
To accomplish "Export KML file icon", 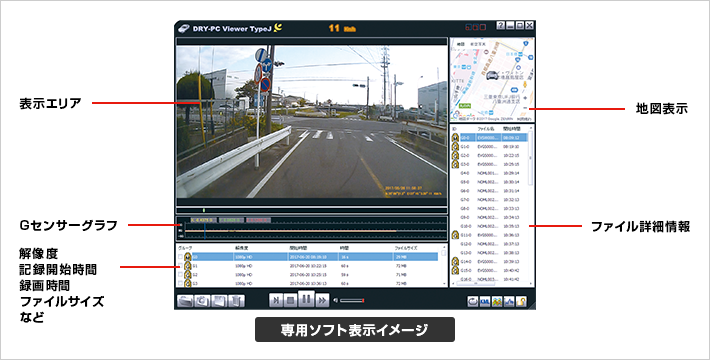I will click(x=485, y=301).
